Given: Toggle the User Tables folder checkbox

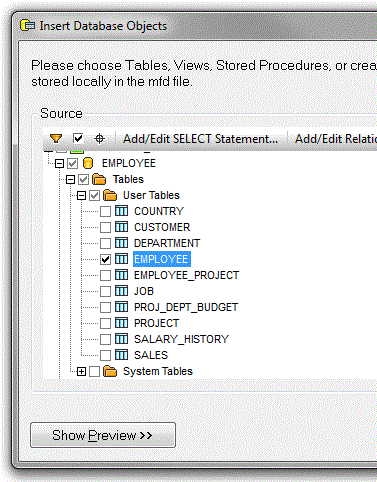Looking at the screenshot, I should [x=94, y=196].
